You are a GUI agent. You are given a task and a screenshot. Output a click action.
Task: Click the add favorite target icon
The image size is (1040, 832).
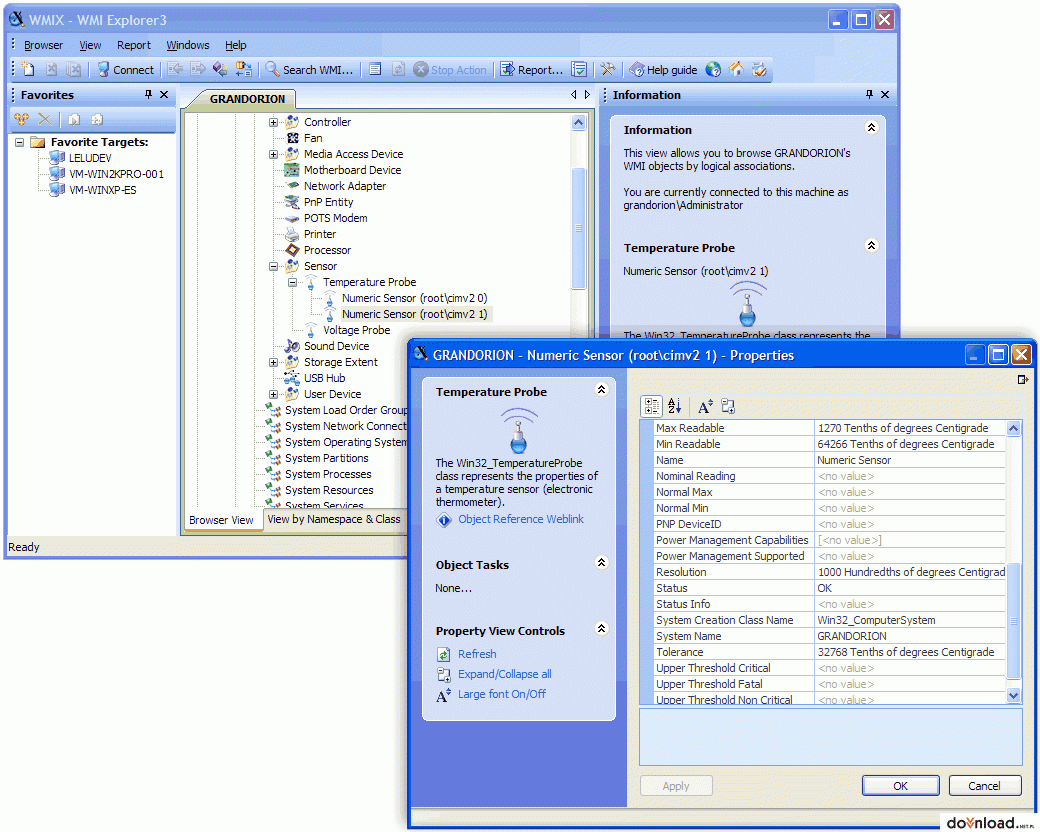tap(22, 119)
